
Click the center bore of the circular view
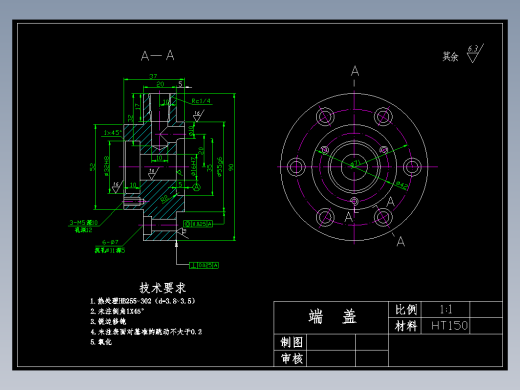point(354,167)
